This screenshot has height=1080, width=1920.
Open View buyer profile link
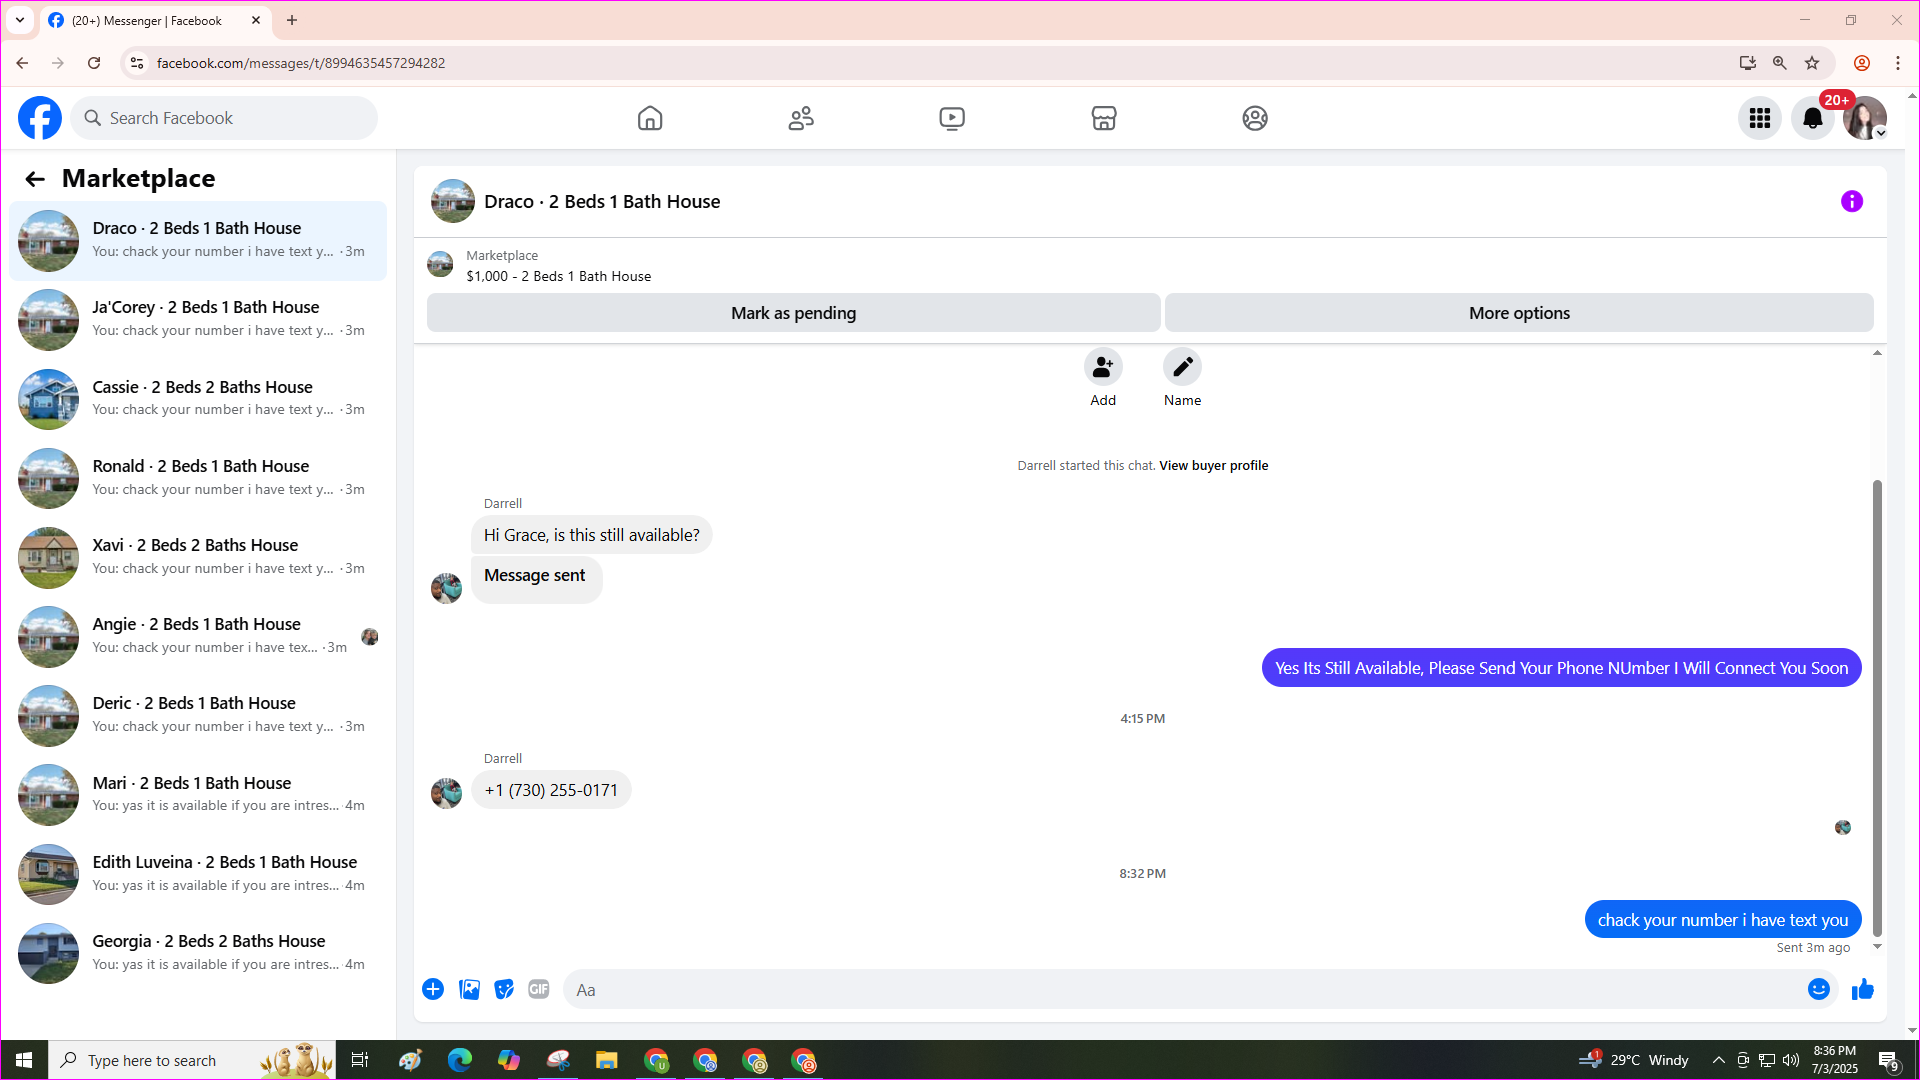pyautogui.click(x=1213, y=466)
